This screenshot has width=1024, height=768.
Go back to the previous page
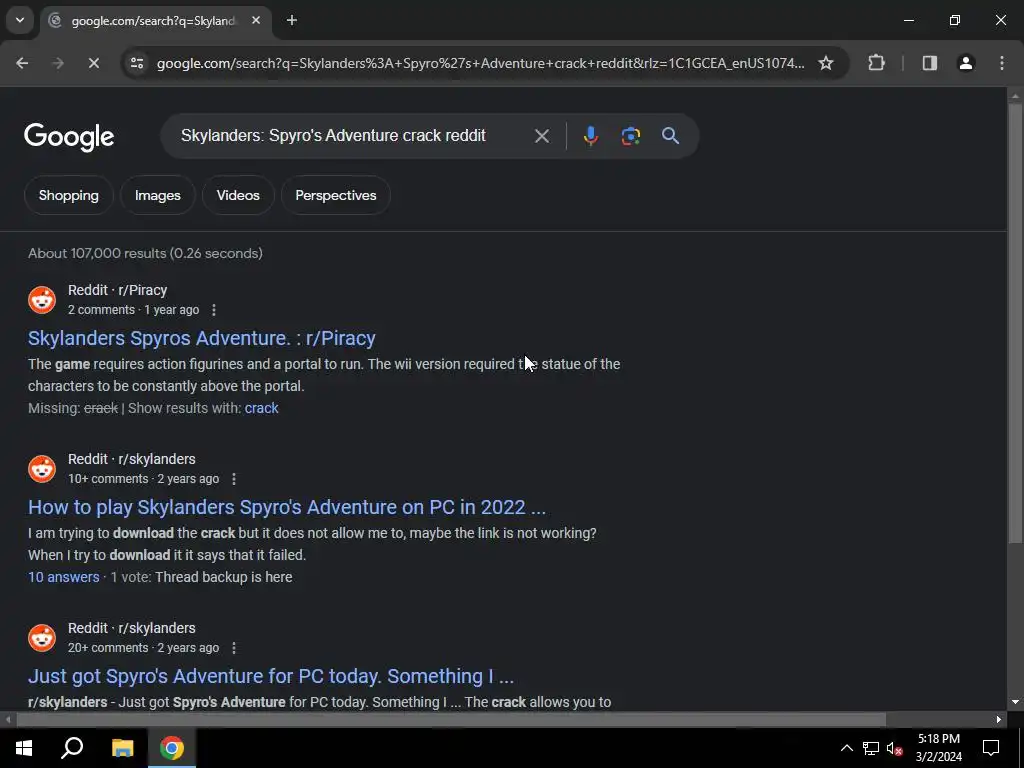(22, 63)
